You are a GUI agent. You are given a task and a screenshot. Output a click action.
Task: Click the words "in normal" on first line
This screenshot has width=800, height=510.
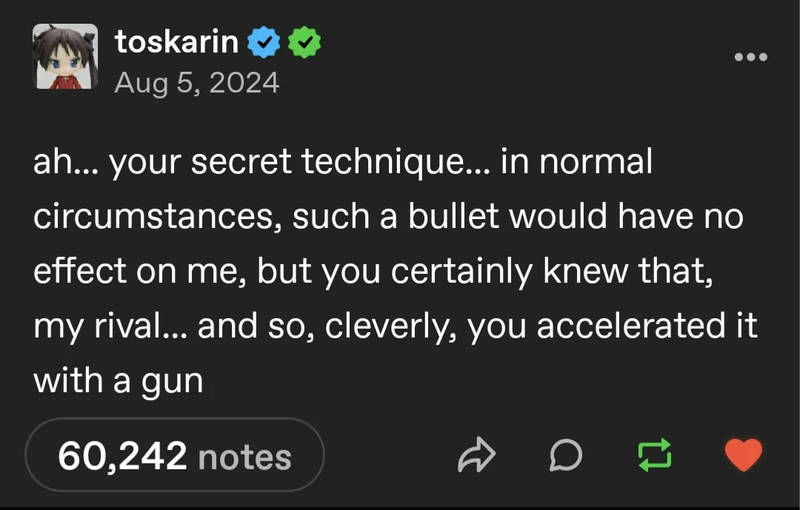pyautogui.click(x=577, y=162)
